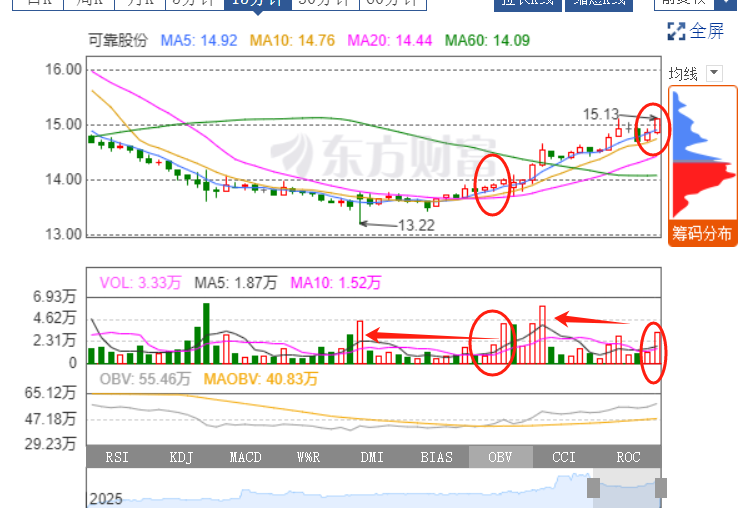Viewport: 740px width, 510px height.
Task: Click the 15.13 high price annotation
Action: (600, 114)
